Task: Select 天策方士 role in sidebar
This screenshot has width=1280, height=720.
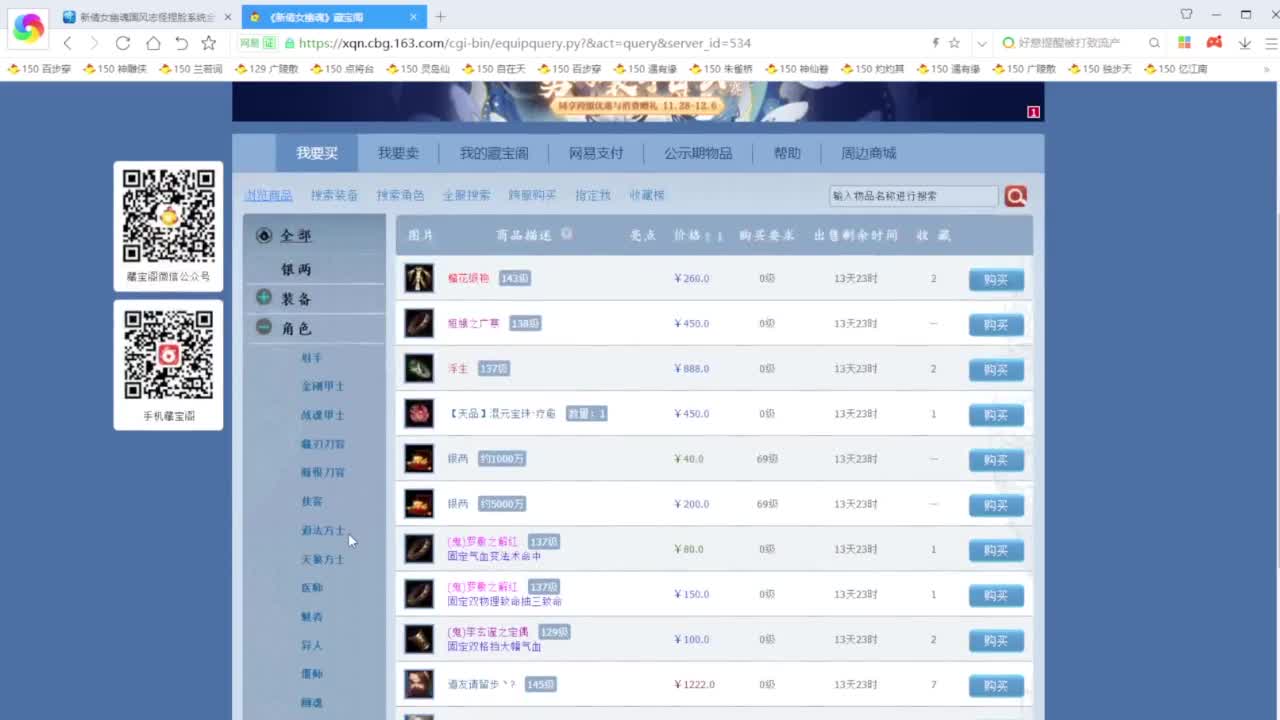Action: point(322,559)
